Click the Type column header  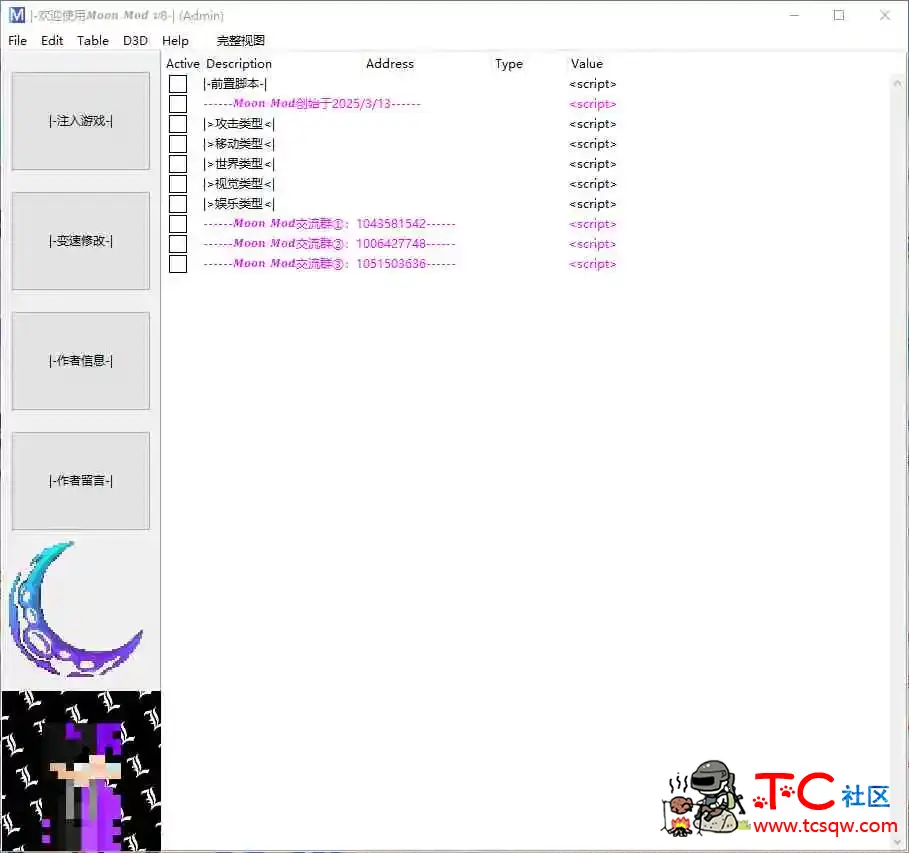click(509, 64)
